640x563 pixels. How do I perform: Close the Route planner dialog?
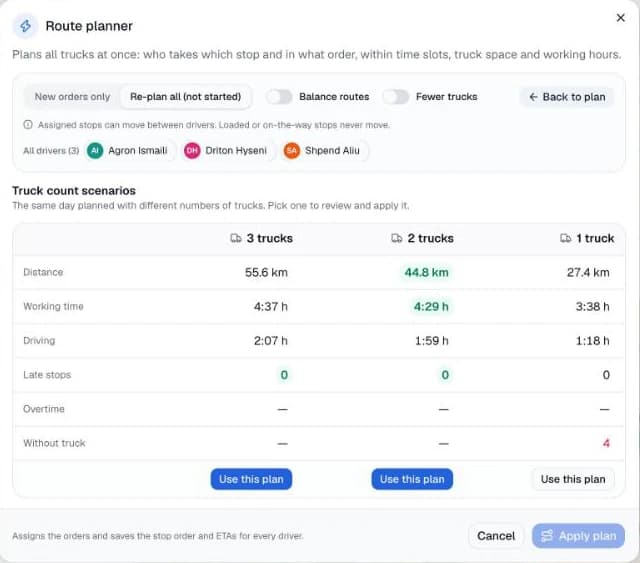click(620, 18)
